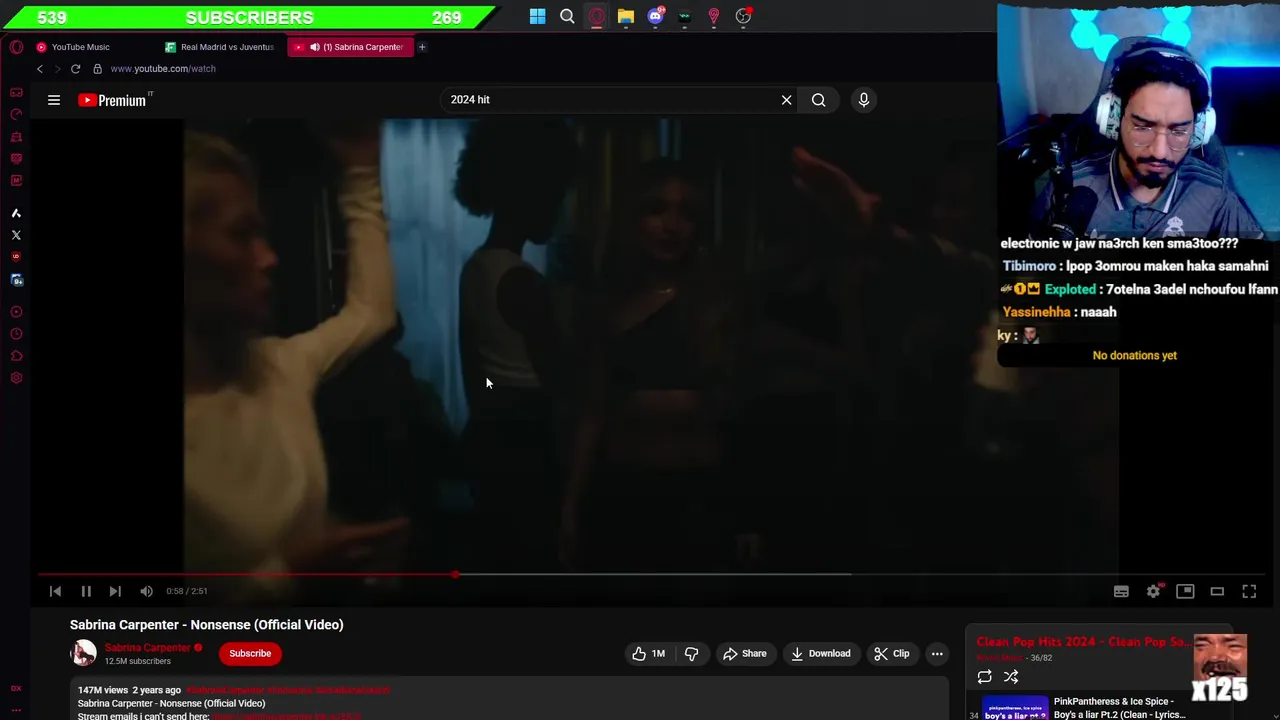Skip to next video
This screenshot has width=1280, height=720.
point(115,592)
